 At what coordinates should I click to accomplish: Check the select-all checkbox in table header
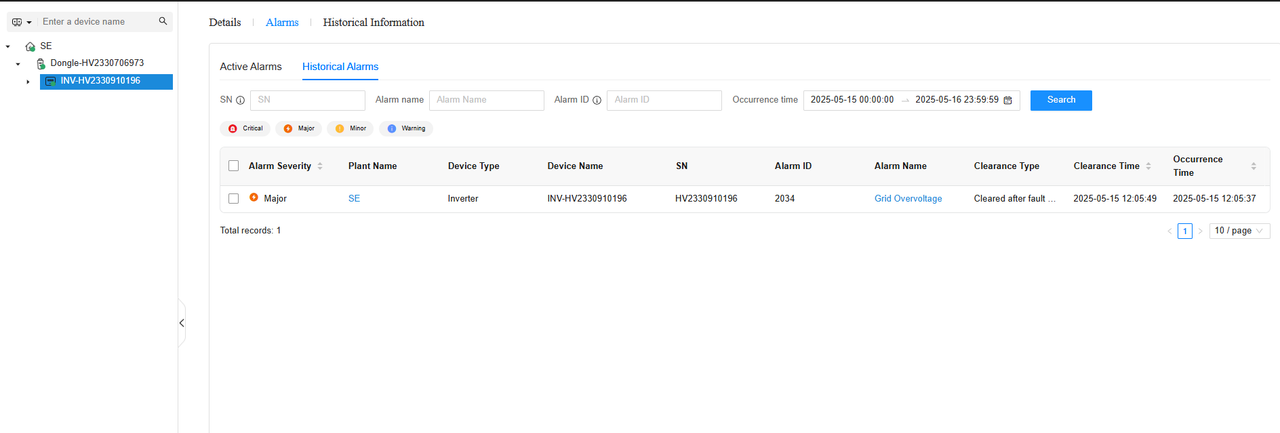point(234,166)
